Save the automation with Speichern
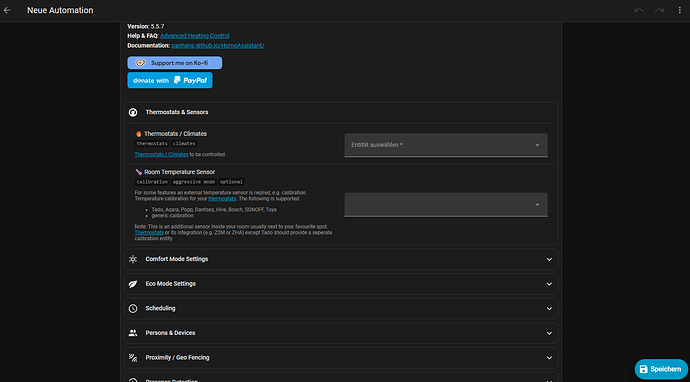690x382 pixels. [661, 369]
